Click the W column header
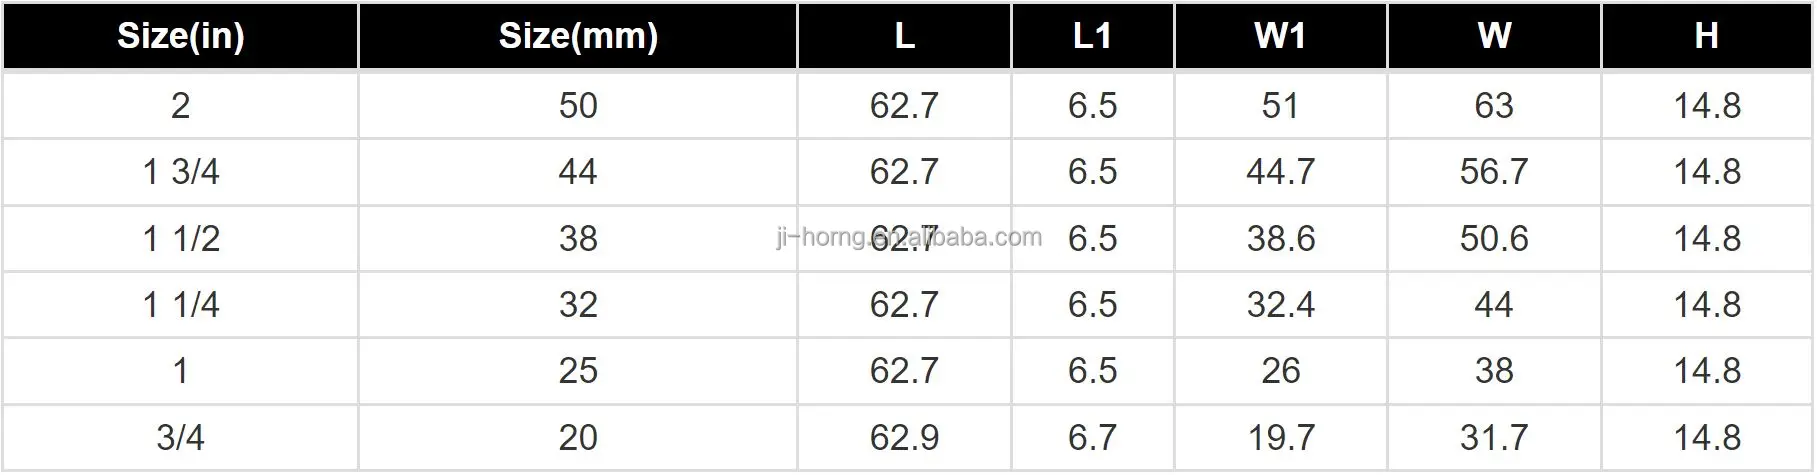This screenshot has height=475, width=1817. coord(1494,36)
